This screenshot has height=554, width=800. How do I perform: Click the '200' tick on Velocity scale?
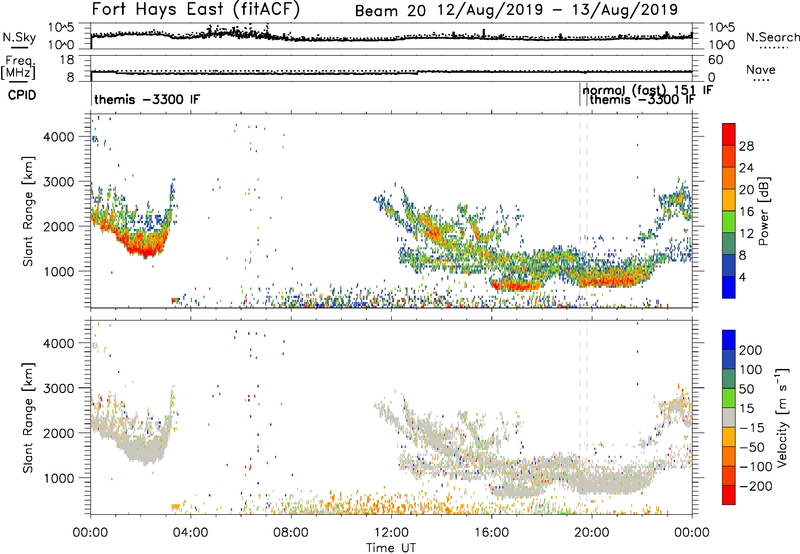(x=751, y=350)
